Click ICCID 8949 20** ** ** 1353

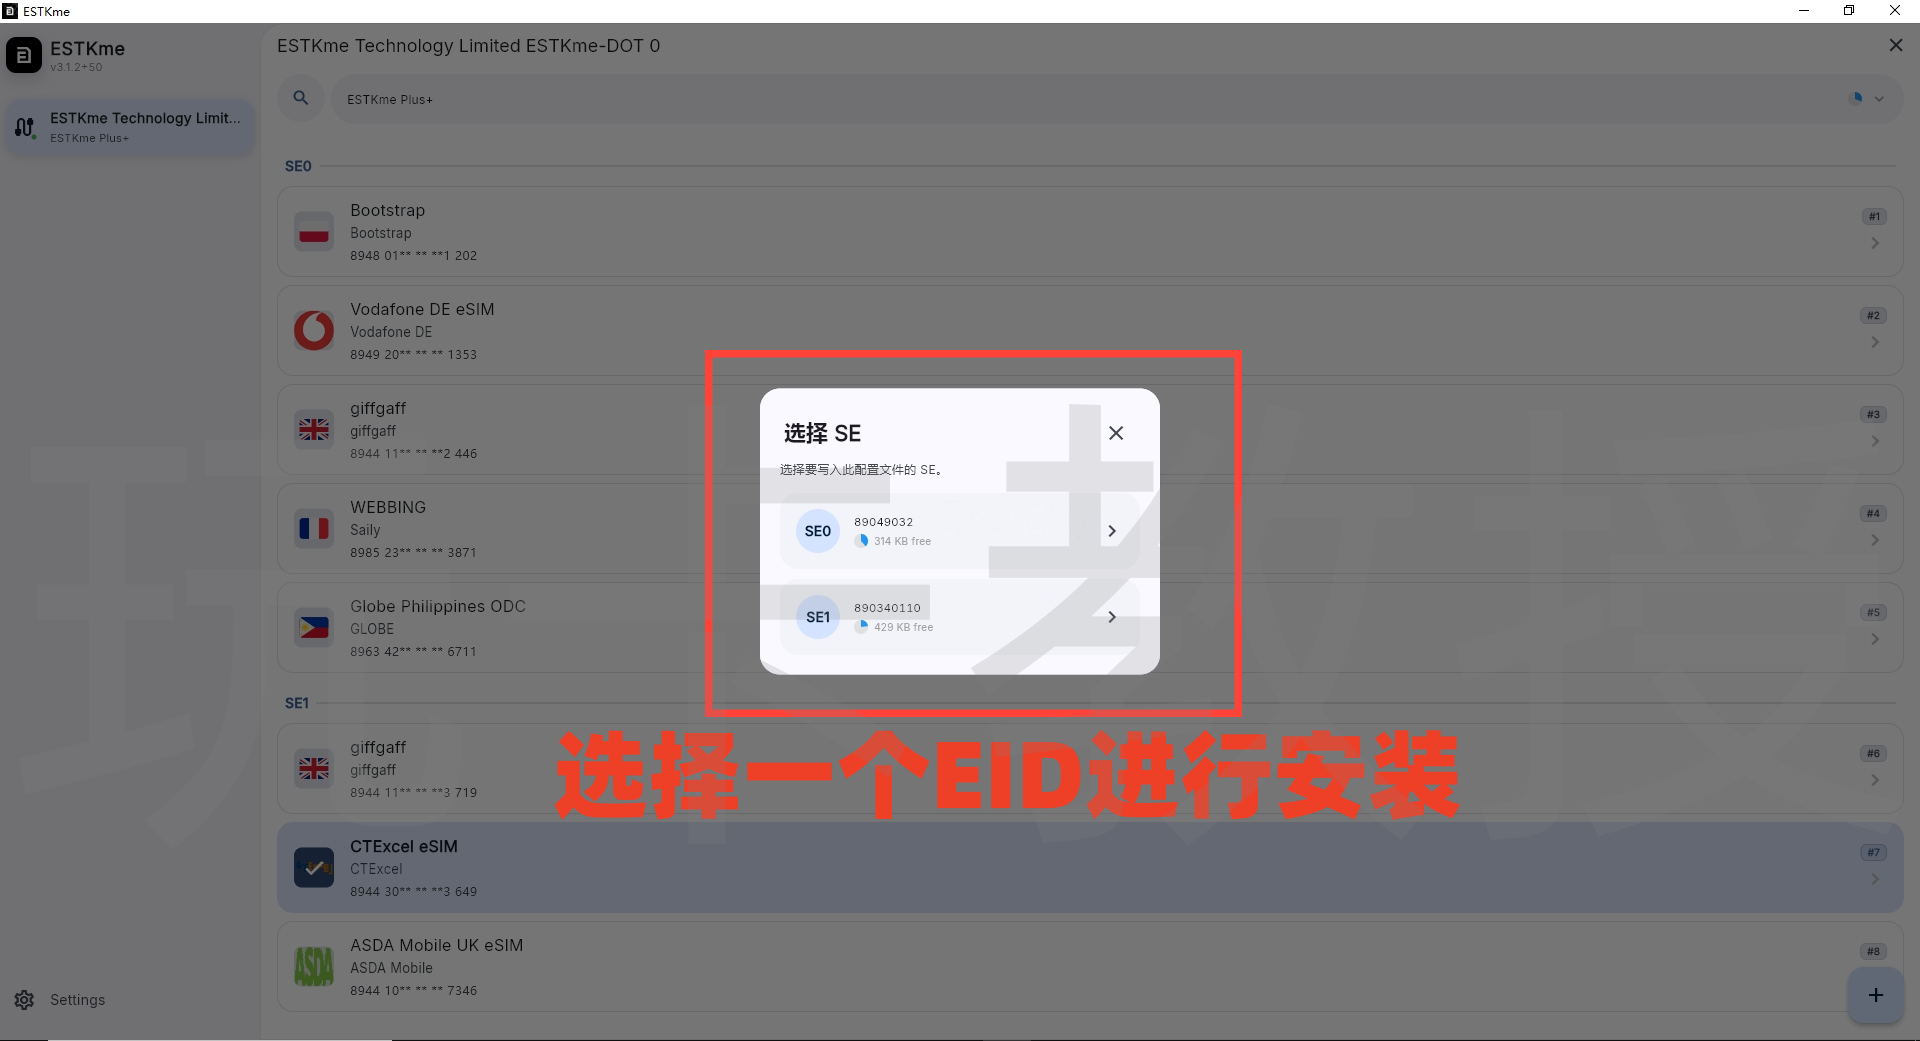413,354
